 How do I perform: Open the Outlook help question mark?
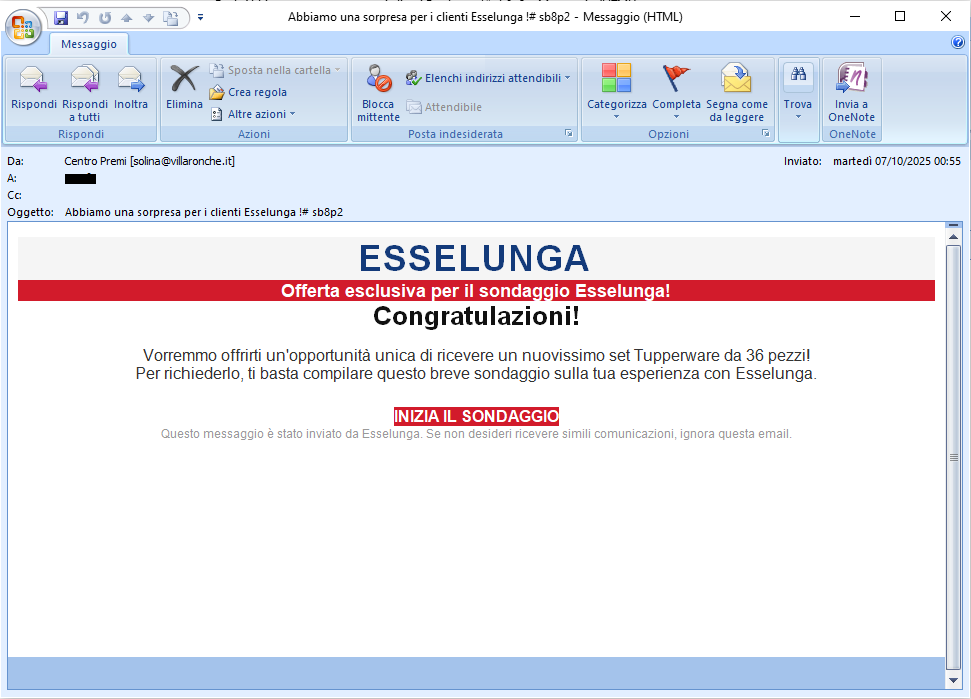pos(957,43)
